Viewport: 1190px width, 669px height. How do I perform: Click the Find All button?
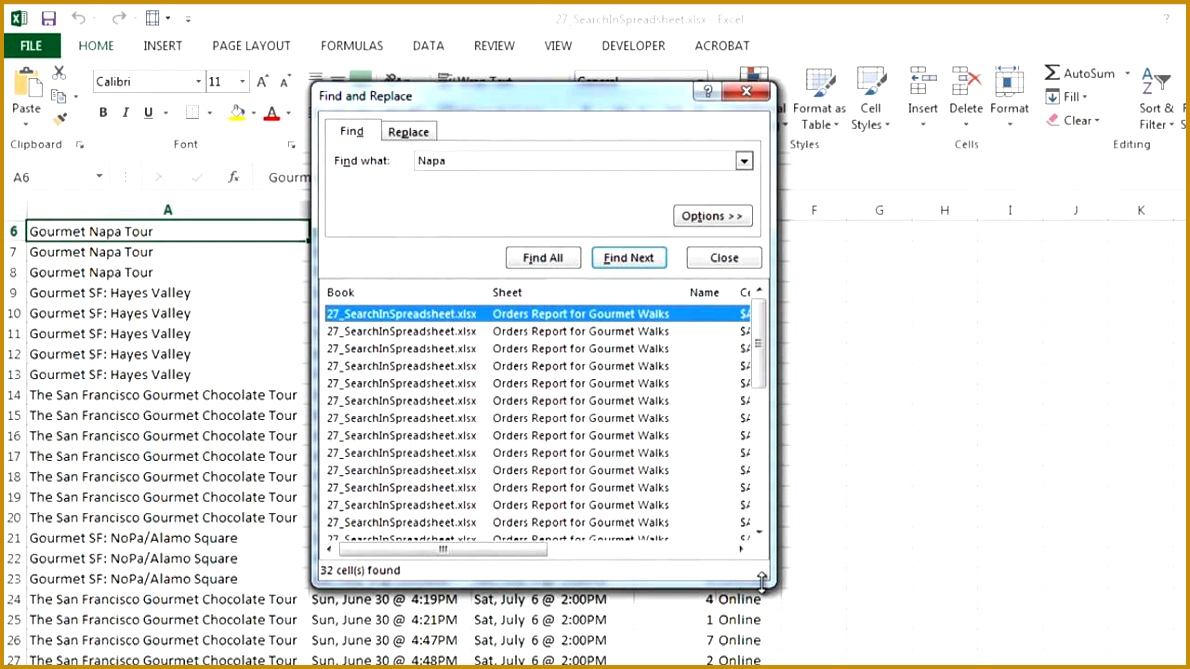point(543,258)
